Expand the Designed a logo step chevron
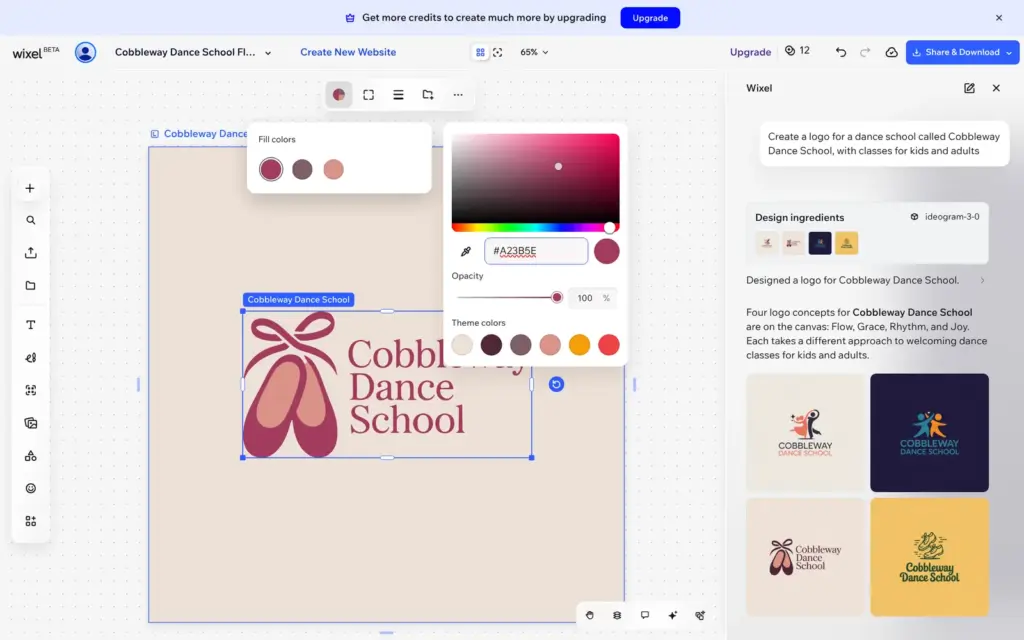 (x=982, y=280)
